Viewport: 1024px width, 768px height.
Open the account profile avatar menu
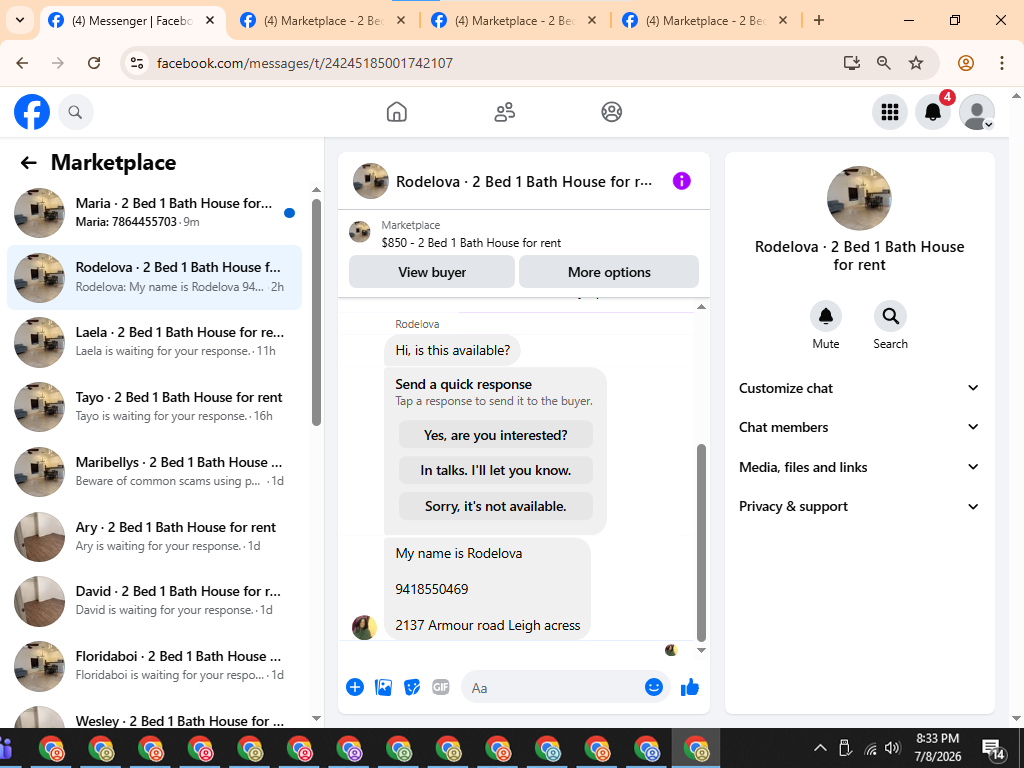click(976, 112)
